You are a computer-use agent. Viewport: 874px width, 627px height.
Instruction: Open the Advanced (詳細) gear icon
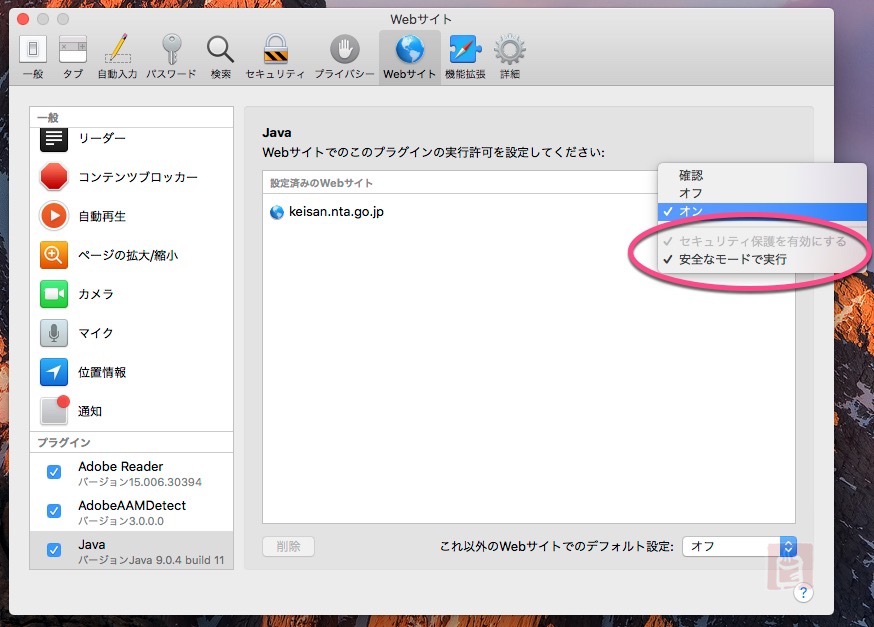coord(510,56)
